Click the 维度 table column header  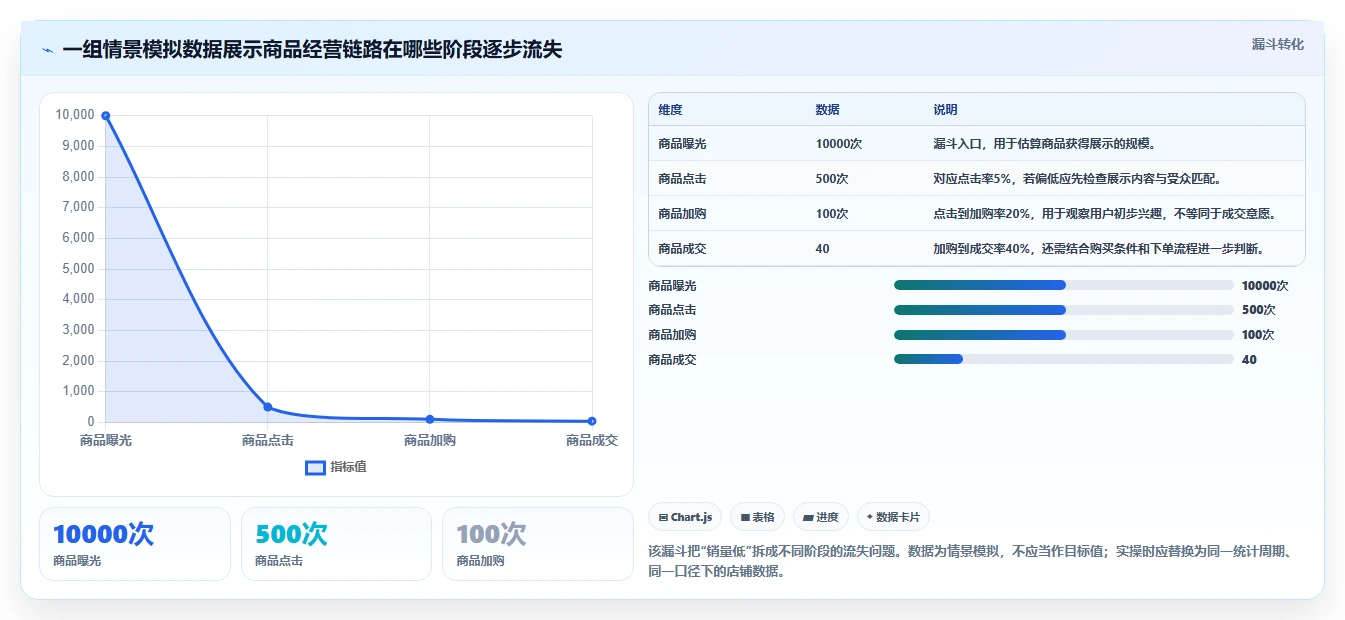pyautogui.click(x=670, y=110)
